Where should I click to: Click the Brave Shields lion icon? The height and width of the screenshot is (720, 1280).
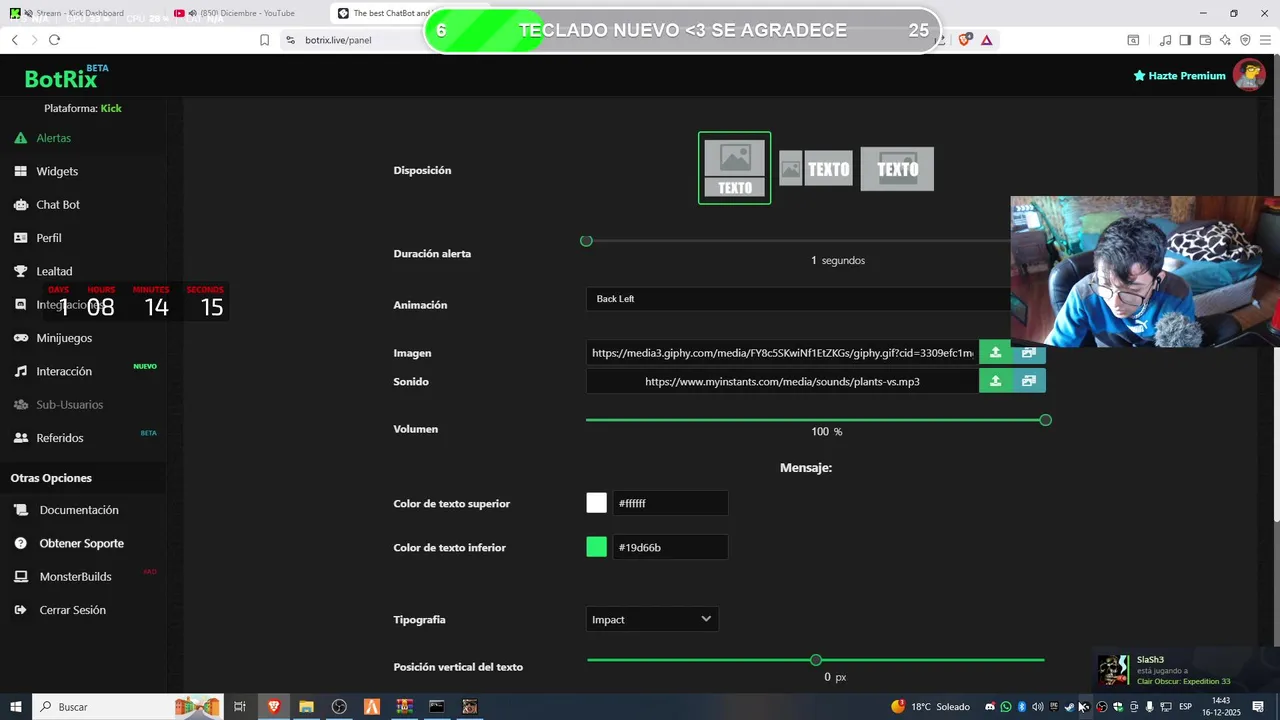point(965,40)
